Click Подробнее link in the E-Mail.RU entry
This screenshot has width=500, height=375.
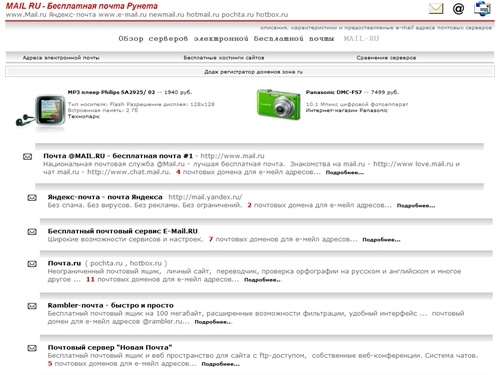point(381,240)
